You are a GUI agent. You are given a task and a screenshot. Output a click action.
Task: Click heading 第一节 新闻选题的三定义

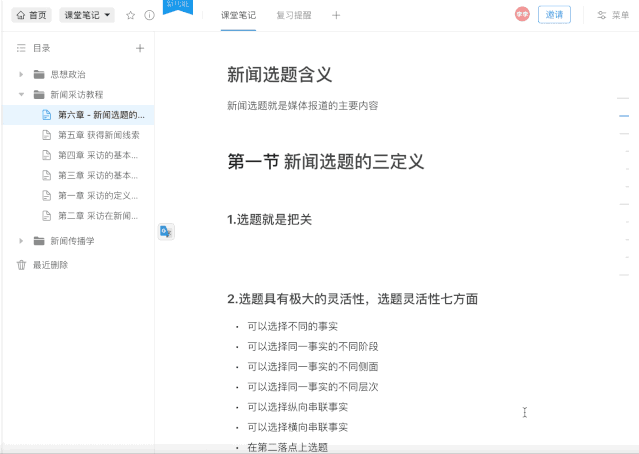pyautogui.click(x=326, y=162)
